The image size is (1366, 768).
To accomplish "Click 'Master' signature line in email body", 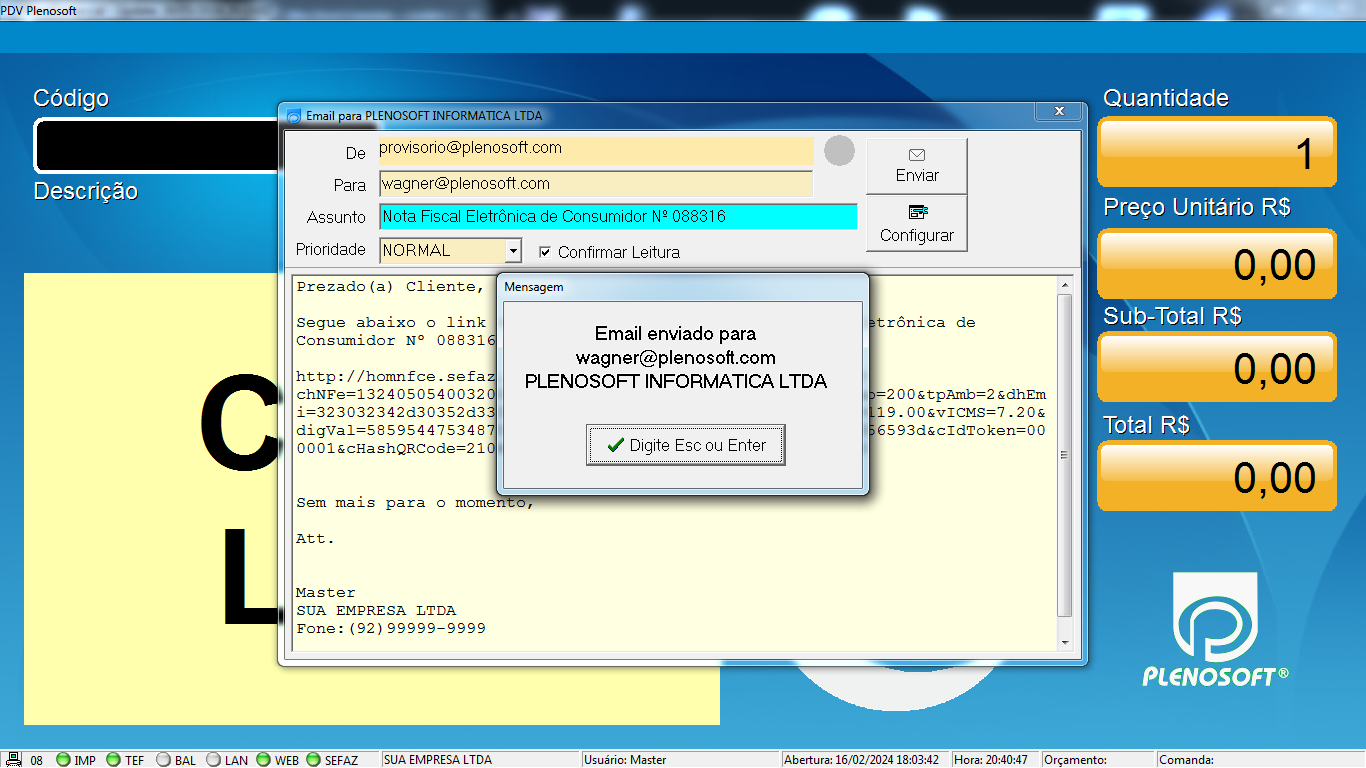I will (x=326, y=592).
